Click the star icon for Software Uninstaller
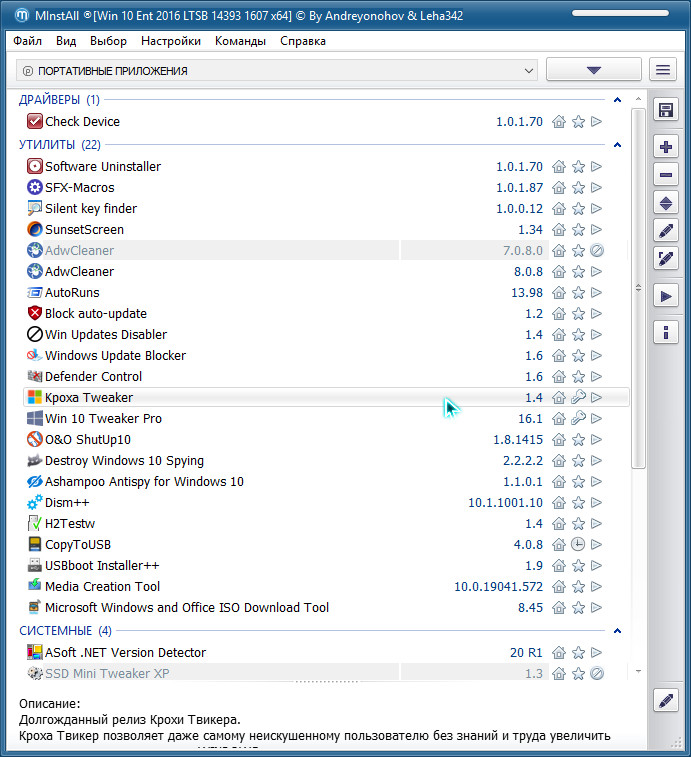 coord(578,167)
